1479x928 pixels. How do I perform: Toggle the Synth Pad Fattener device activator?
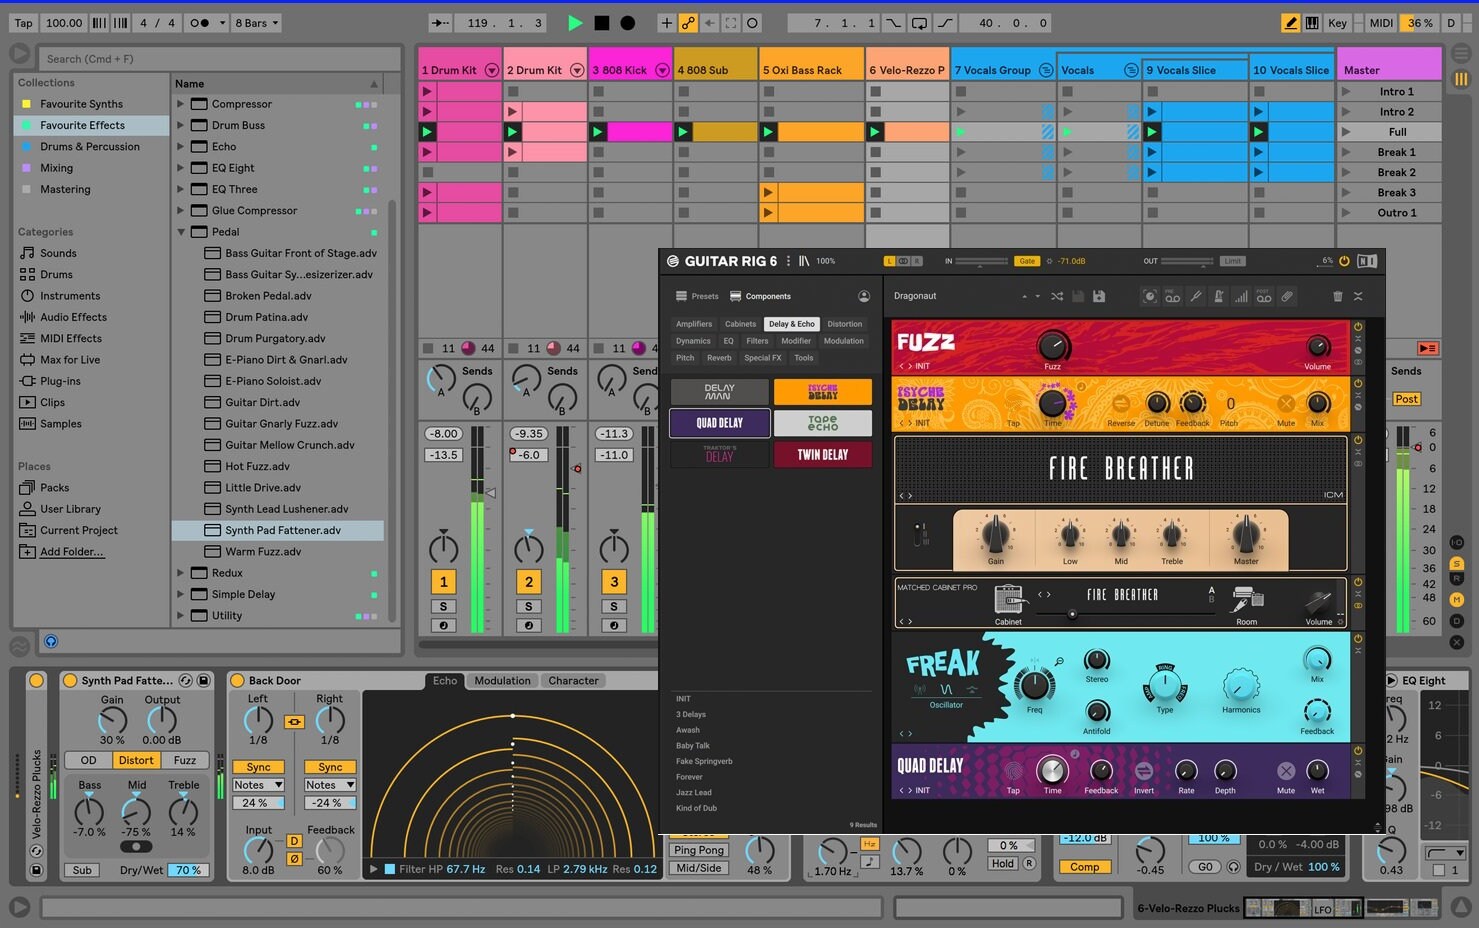tap(70, 680)
